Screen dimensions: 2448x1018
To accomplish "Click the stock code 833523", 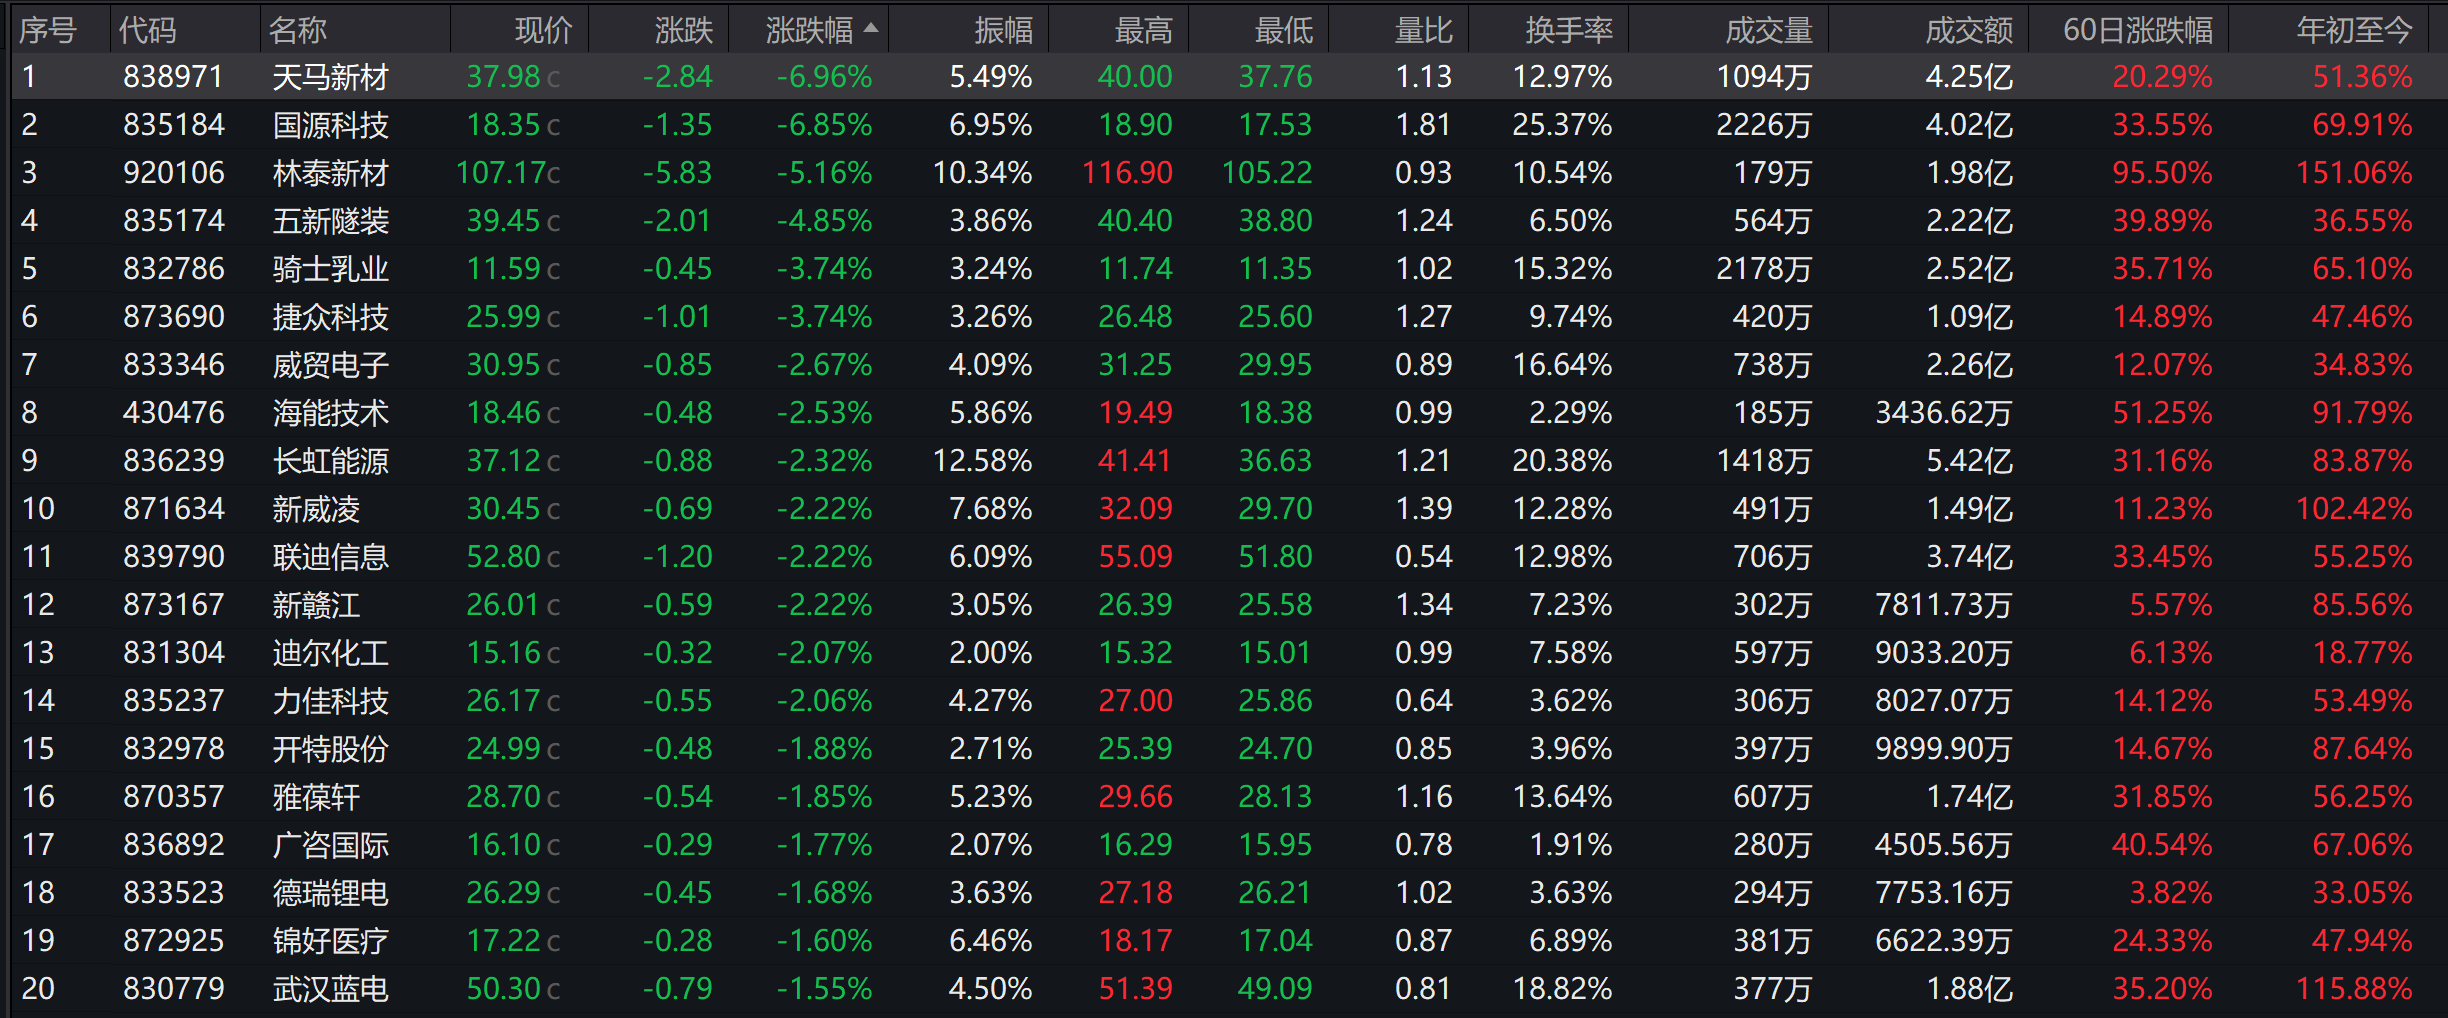I will coord(173,893).
